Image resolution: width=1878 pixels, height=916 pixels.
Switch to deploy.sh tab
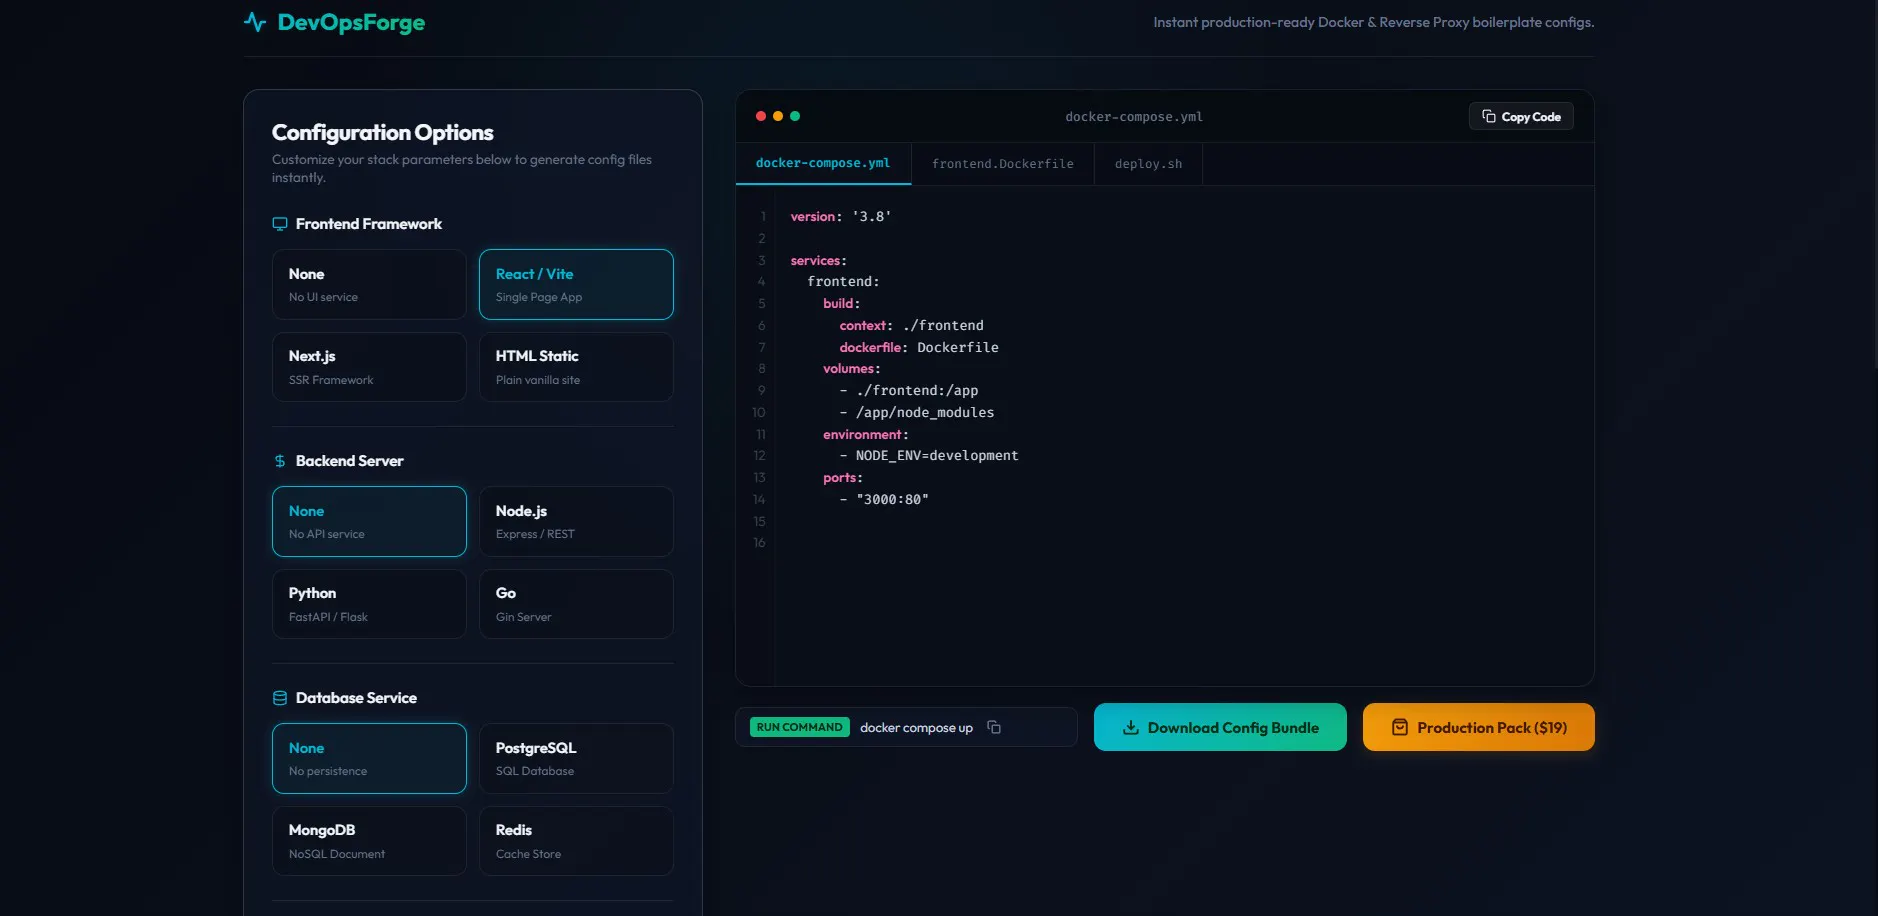pyautogui.click(x=1148, y=164)
